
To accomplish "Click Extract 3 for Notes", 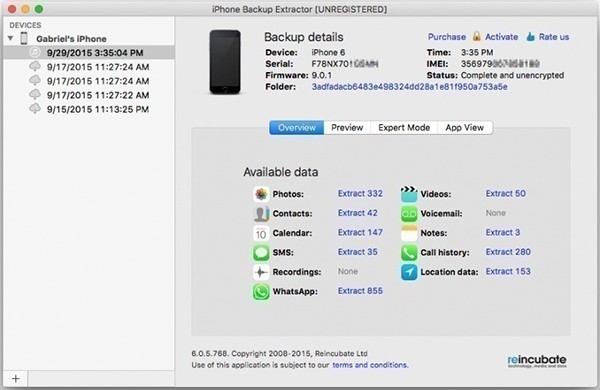I will [x=503, y=232].
